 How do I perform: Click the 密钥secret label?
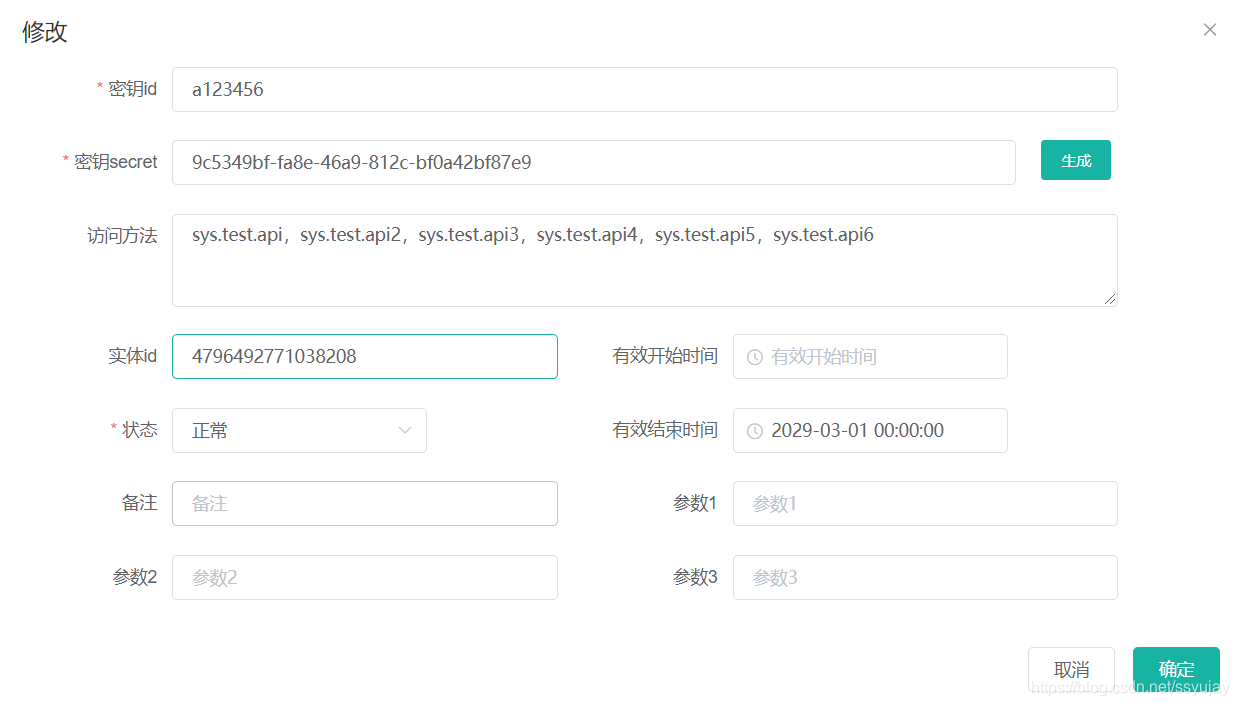[116, 162]
